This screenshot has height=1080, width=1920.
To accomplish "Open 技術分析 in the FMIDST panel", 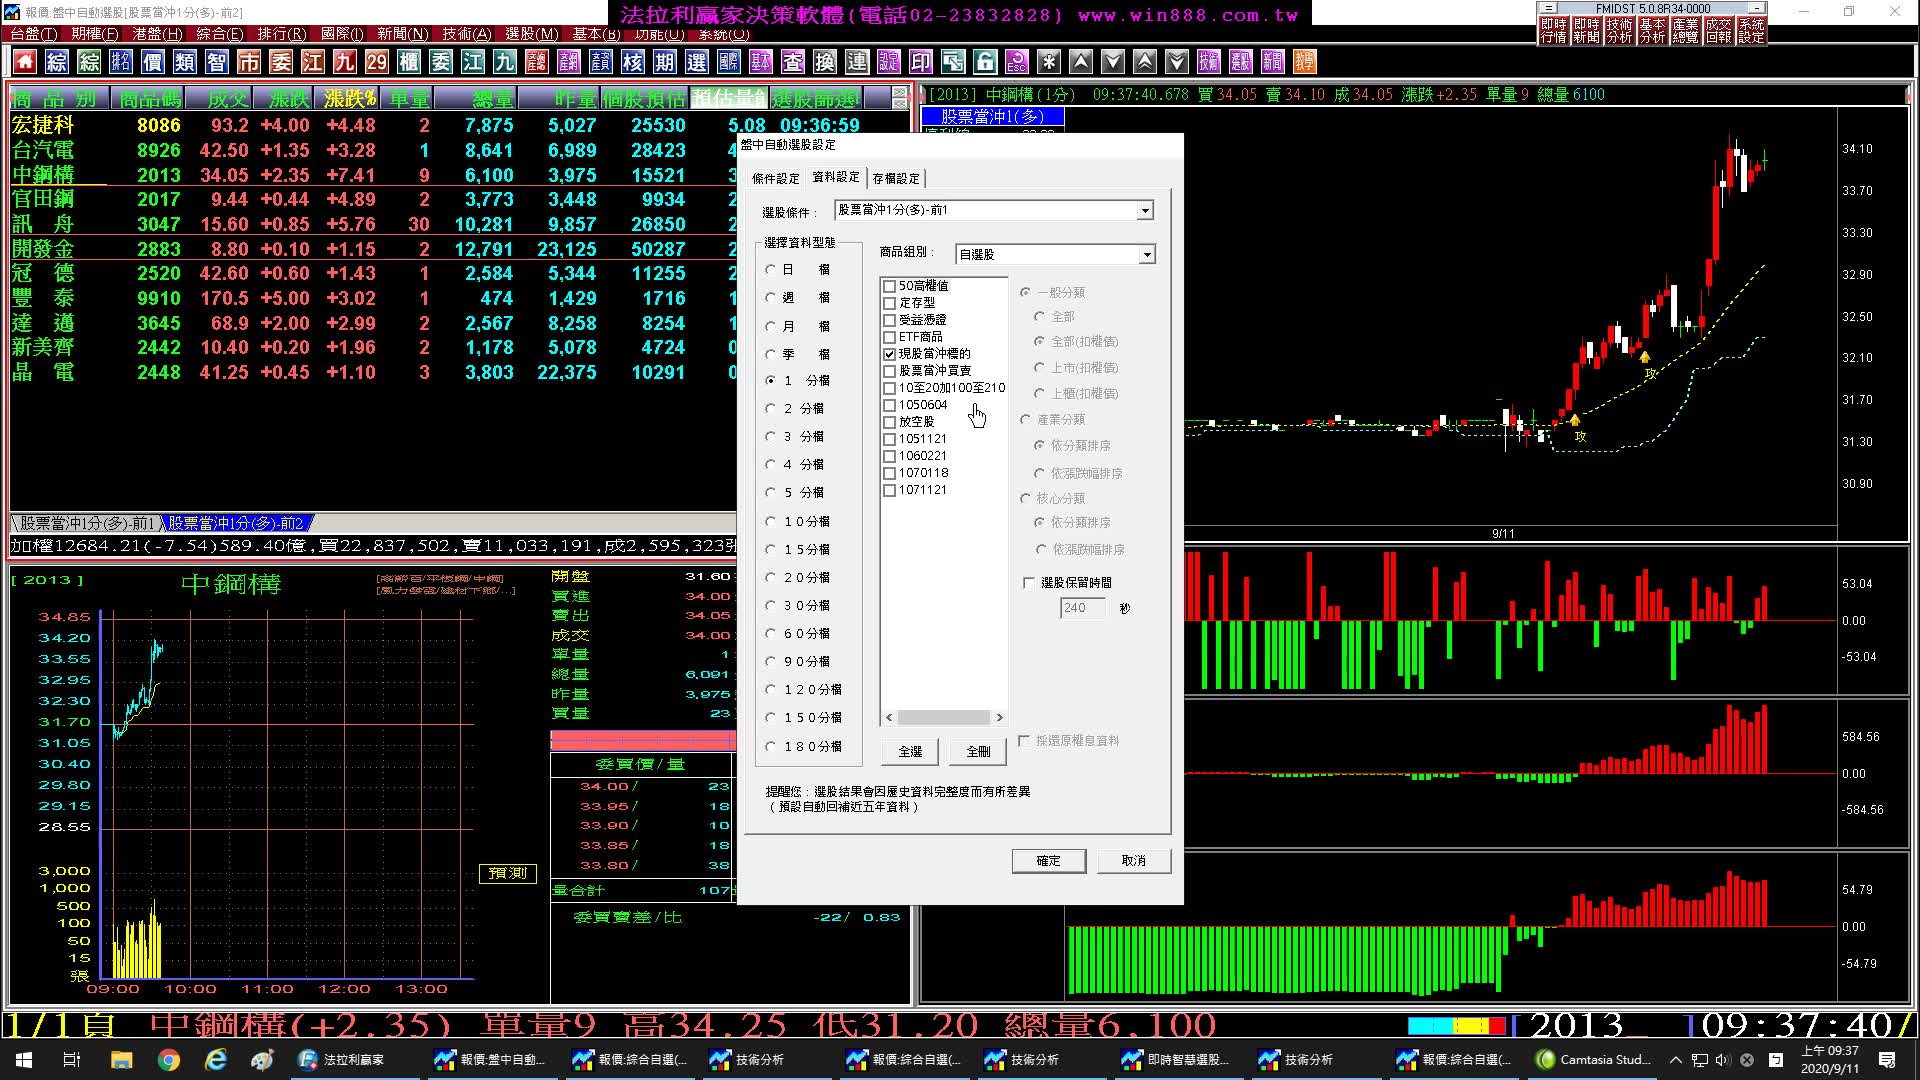I will (x=1620, y=30).
